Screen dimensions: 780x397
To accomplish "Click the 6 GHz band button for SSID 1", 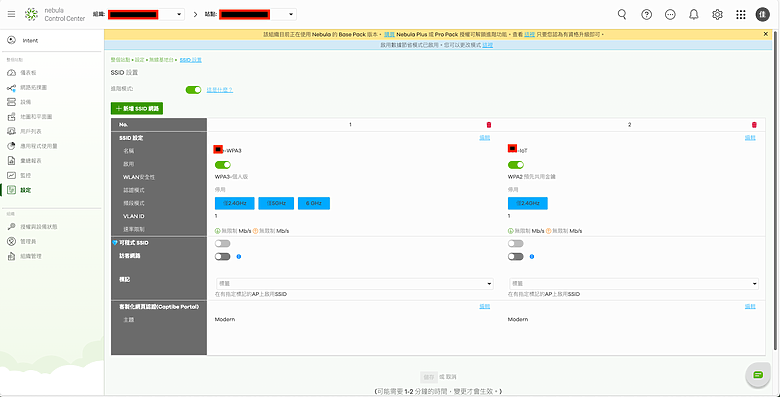I will 314,203.
